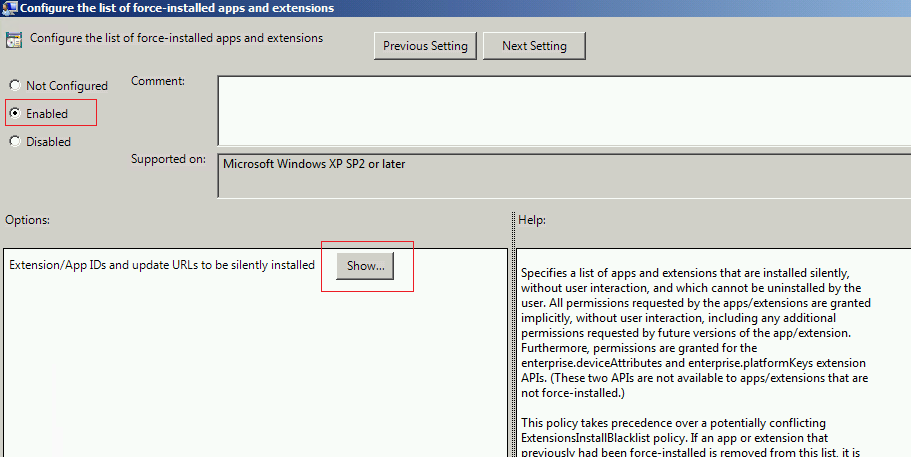Go to Previous Setting
Image resolution: width=911 pixels, height=457 pixels.
click(425, 46)
